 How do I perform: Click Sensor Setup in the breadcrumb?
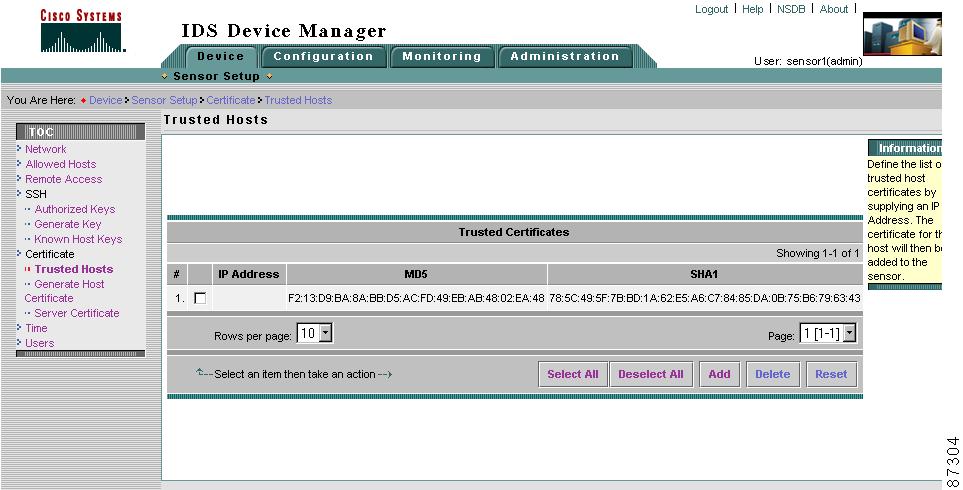[x=164, y=100]
